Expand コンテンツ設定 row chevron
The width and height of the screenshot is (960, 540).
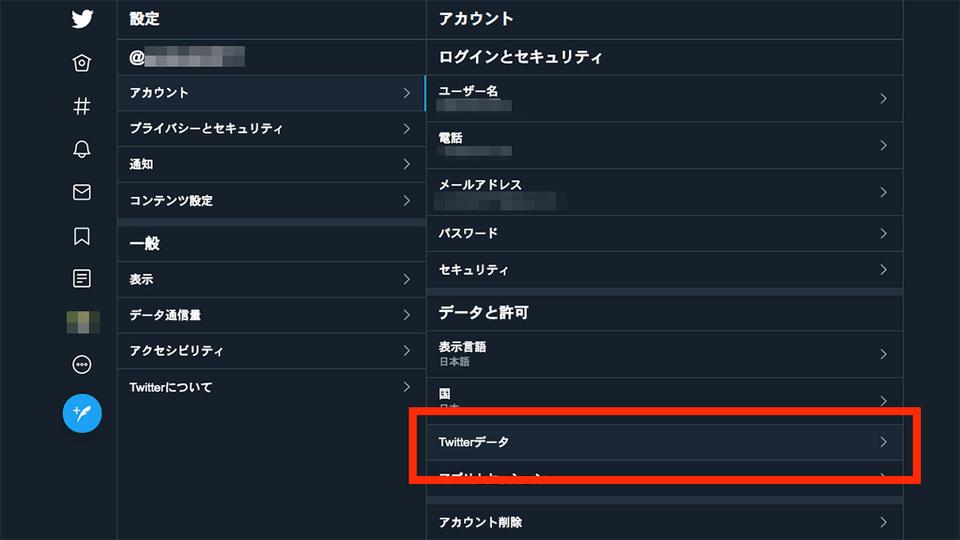pos(407,200)
